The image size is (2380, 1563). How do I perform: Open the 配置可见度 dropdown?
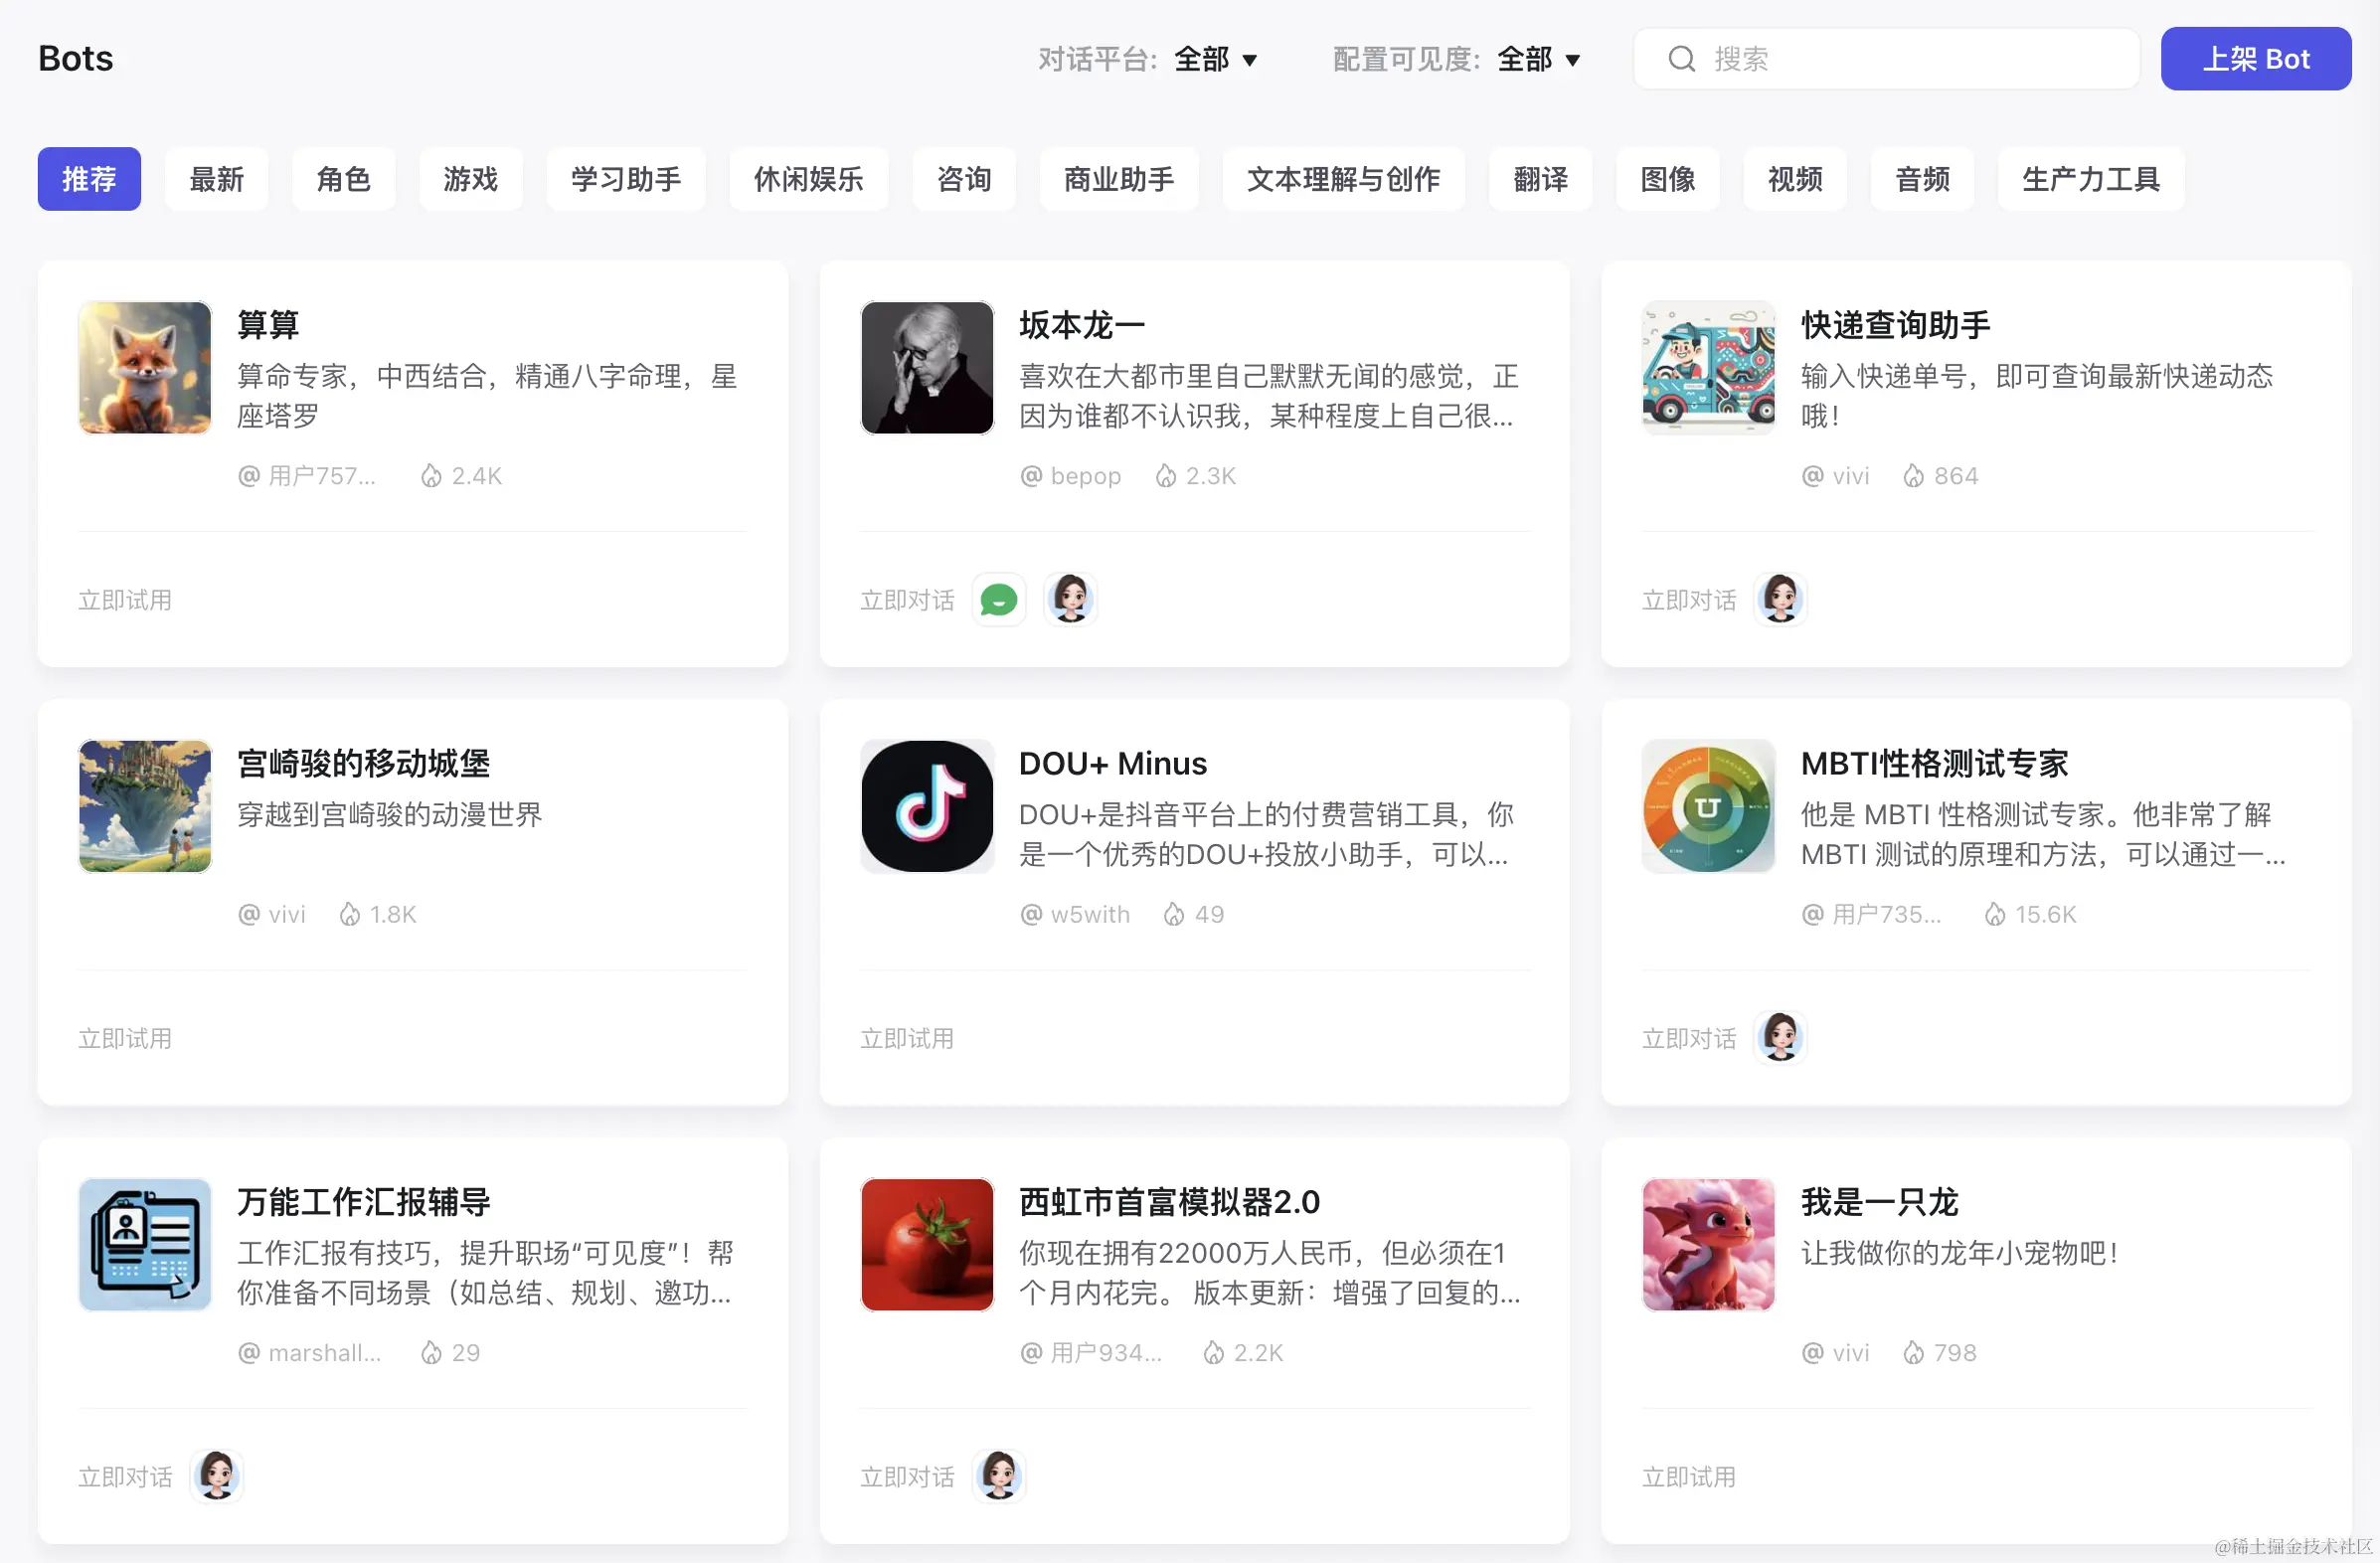point(1538,59)
